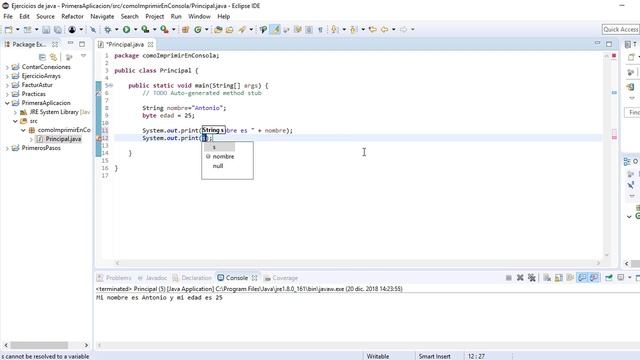The width and height of the screenshot is (640, 360).
Task: Click the Search flashlight toolbar icon
Action: [242, 30]
